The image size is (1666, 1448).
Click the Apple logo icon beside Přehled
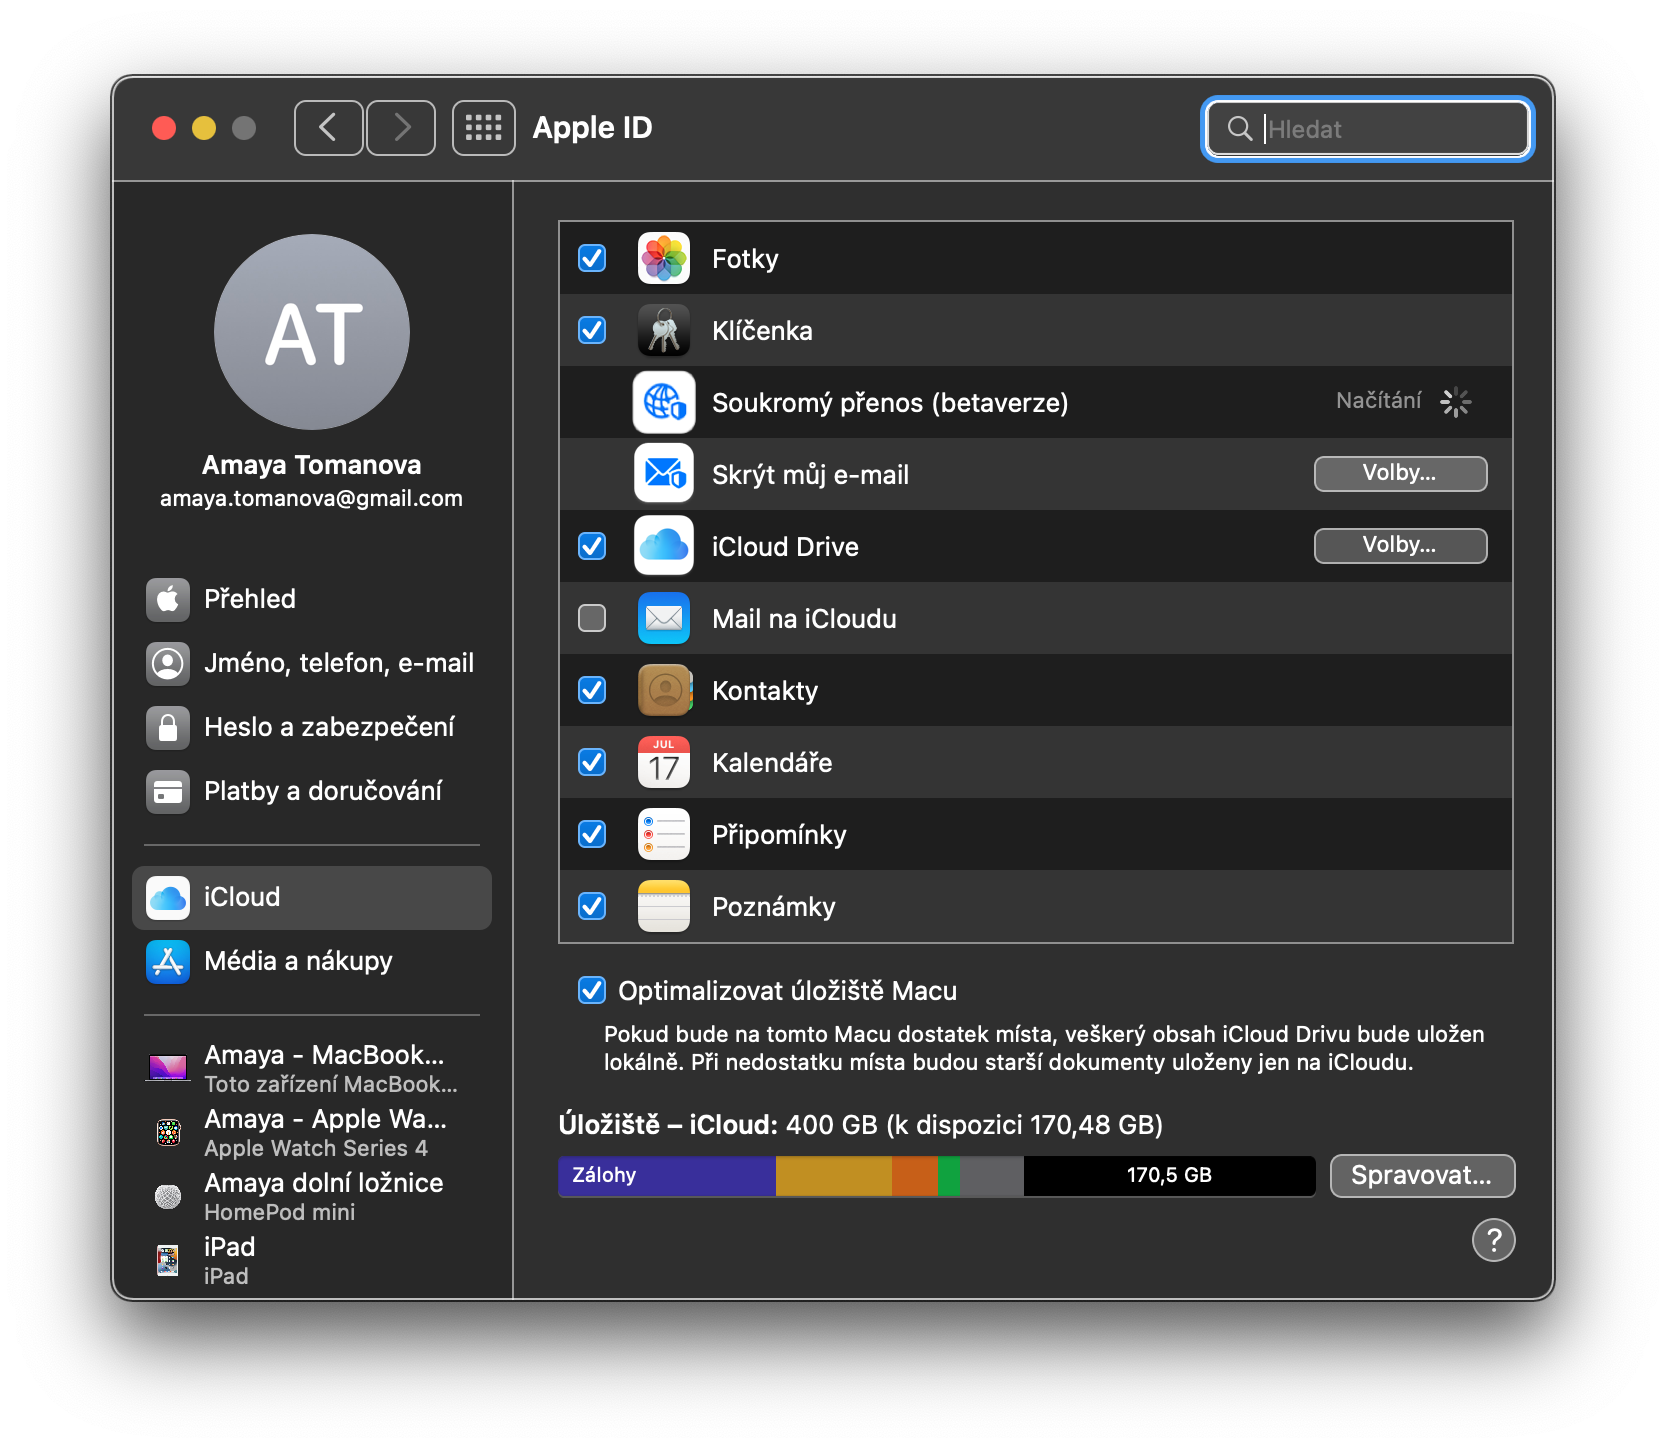[168, 599]
